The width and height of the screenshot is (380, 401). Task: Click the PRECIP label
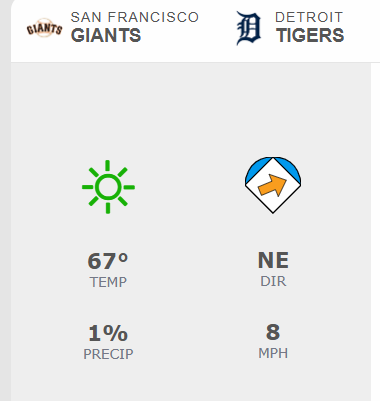(x=108, y=354)
